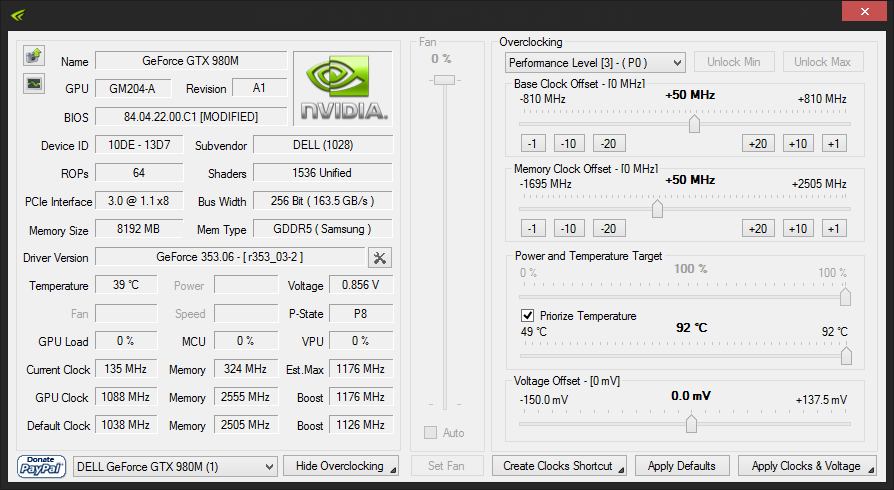Click +20 under Memory Clock Offset

tap(758, 229)
